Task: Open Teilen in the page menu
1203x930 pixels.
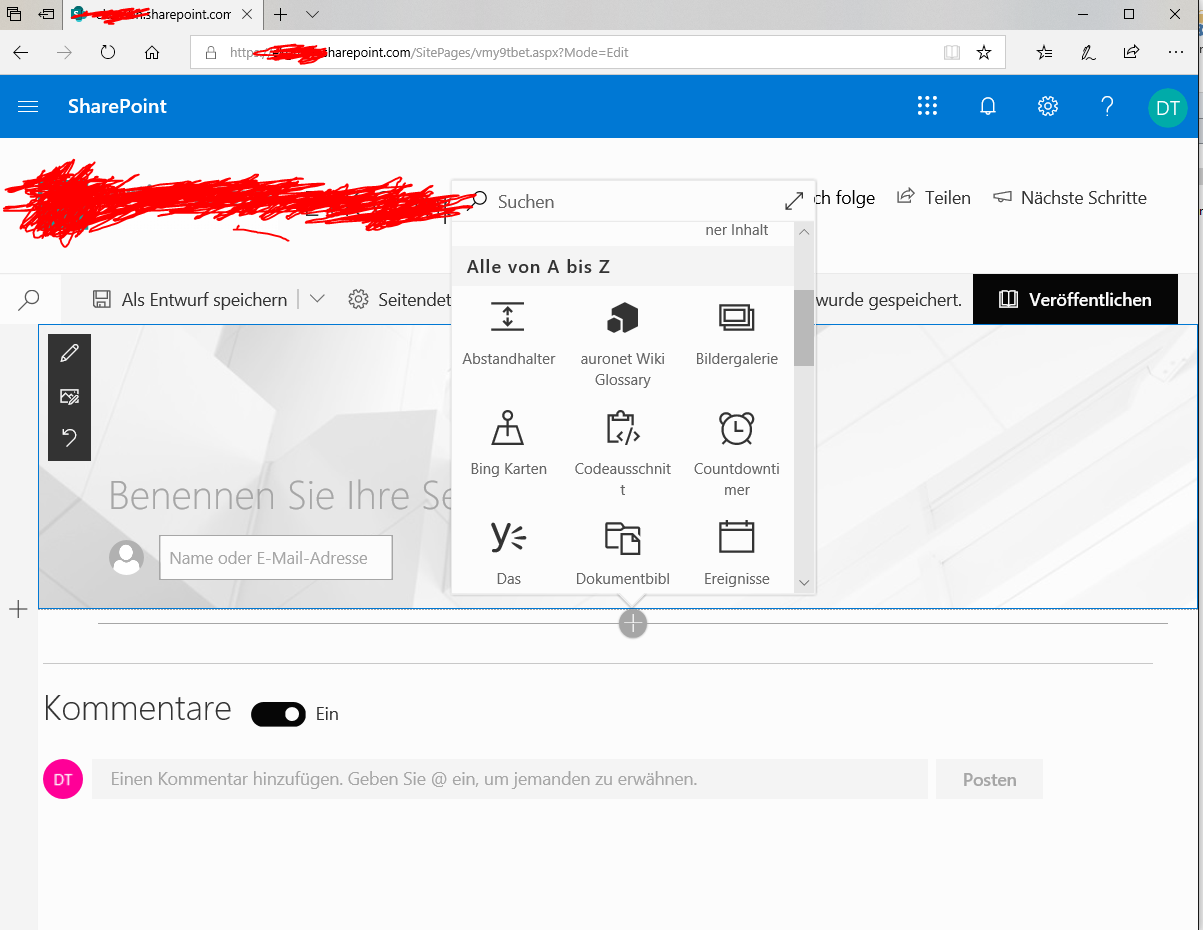Action: pyautogui.click(x=934, y=198)
